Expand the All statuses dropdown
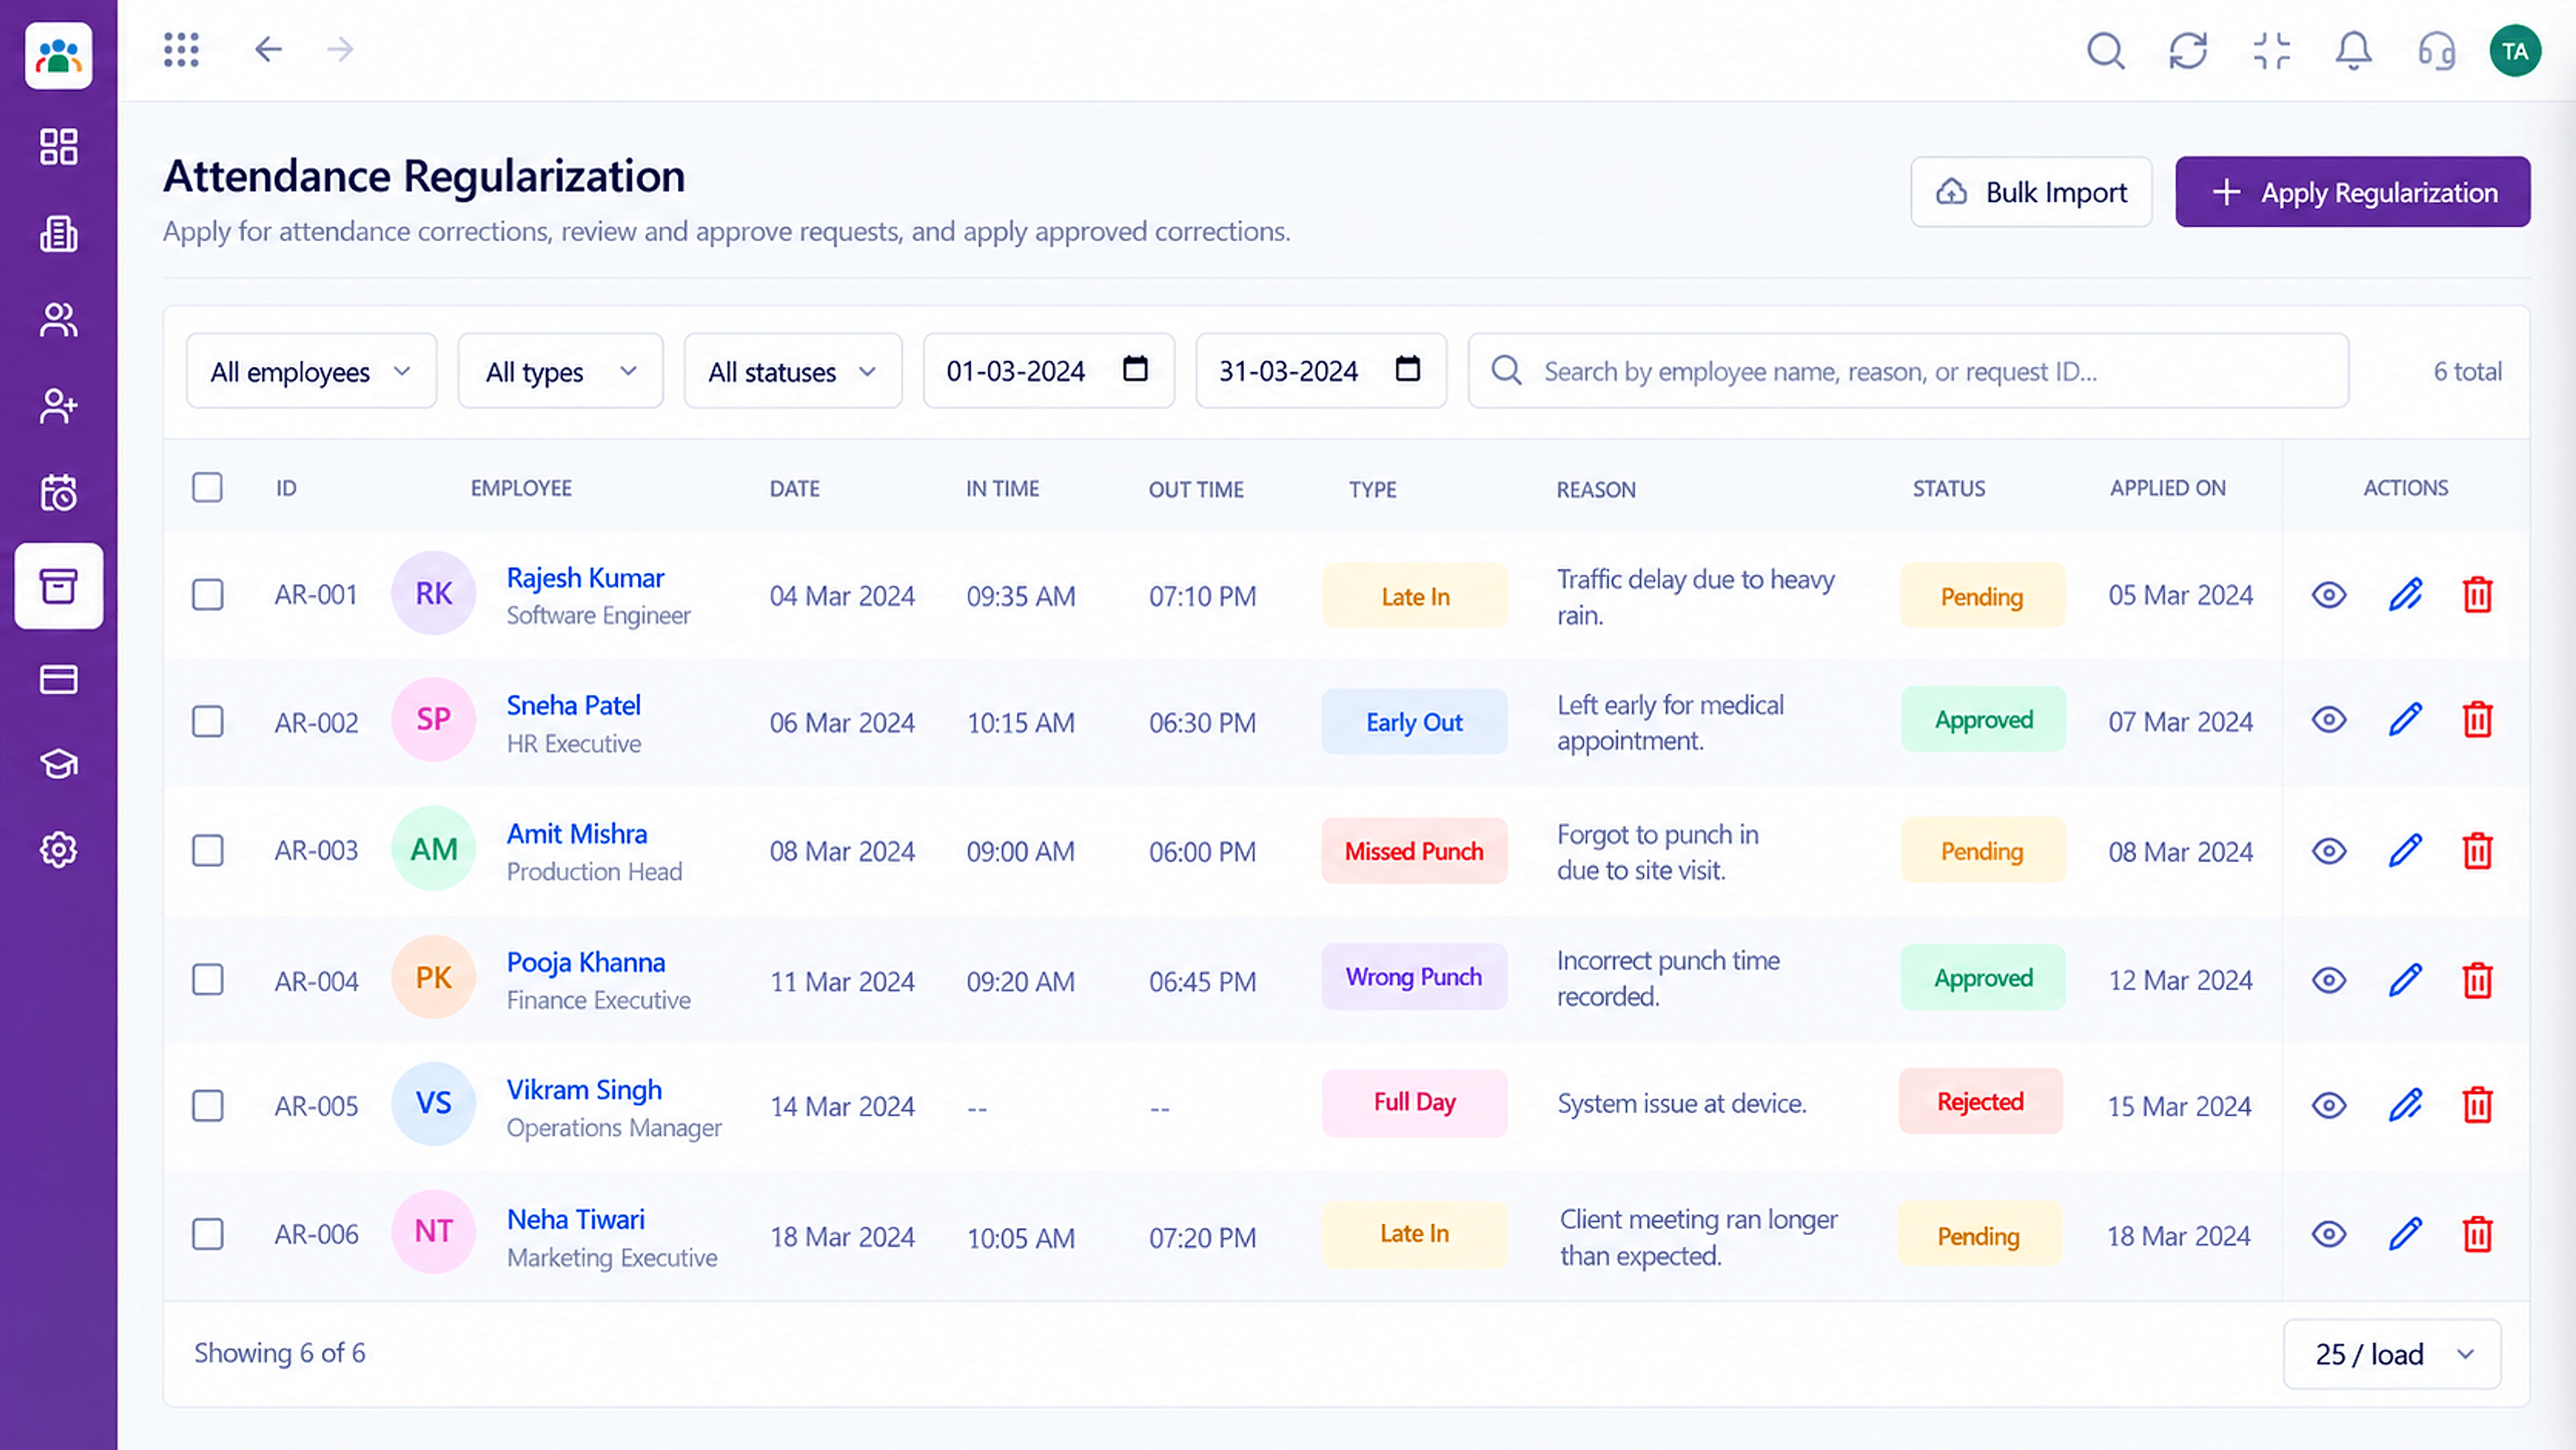 pyautogui.click(x=793, y=371)
